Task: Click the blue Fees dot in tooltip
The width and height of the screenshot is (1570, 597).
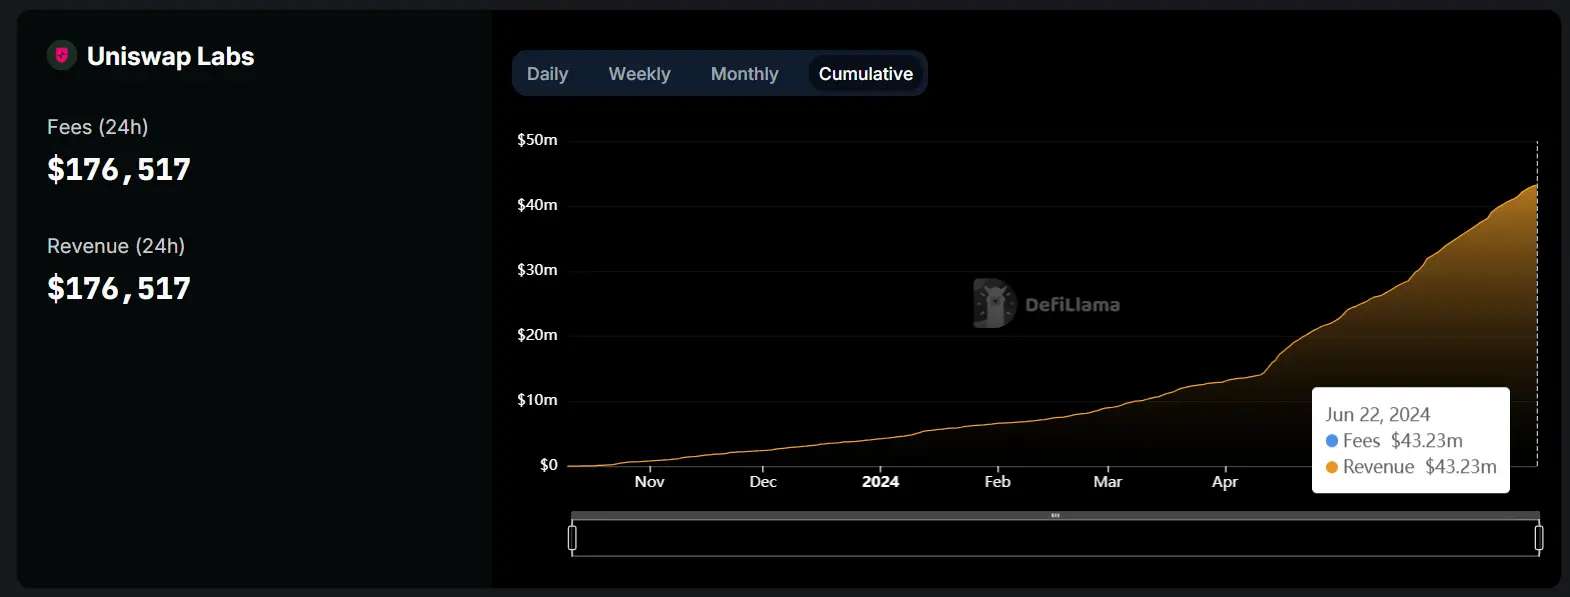Action: (1332, 441)
